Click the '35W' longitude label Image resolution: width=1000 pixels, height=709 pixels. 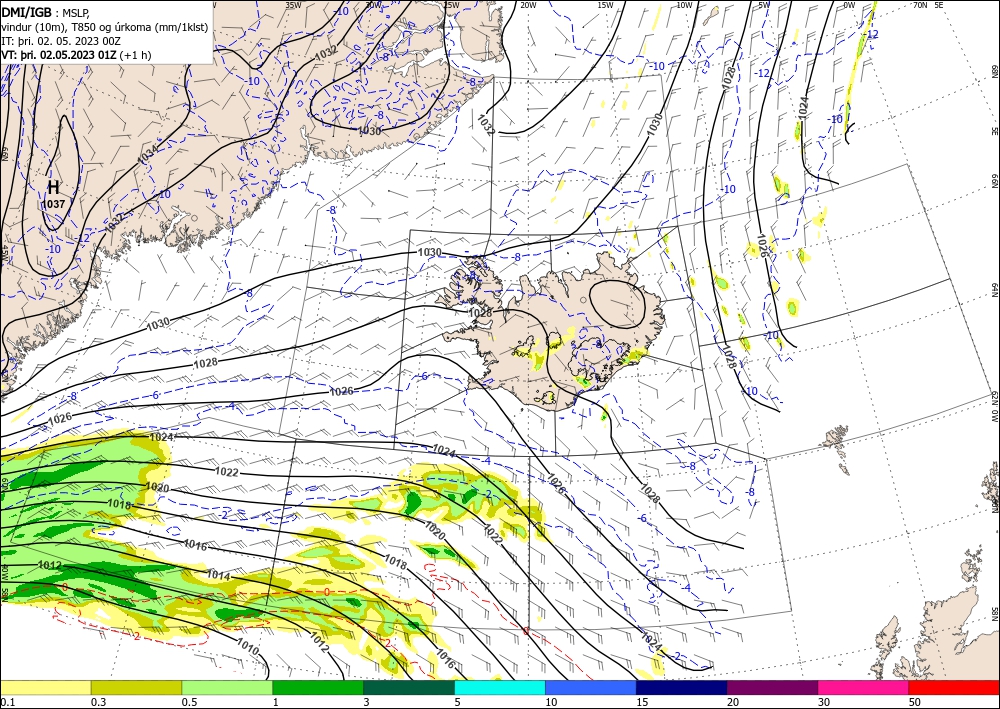point(293,5)
